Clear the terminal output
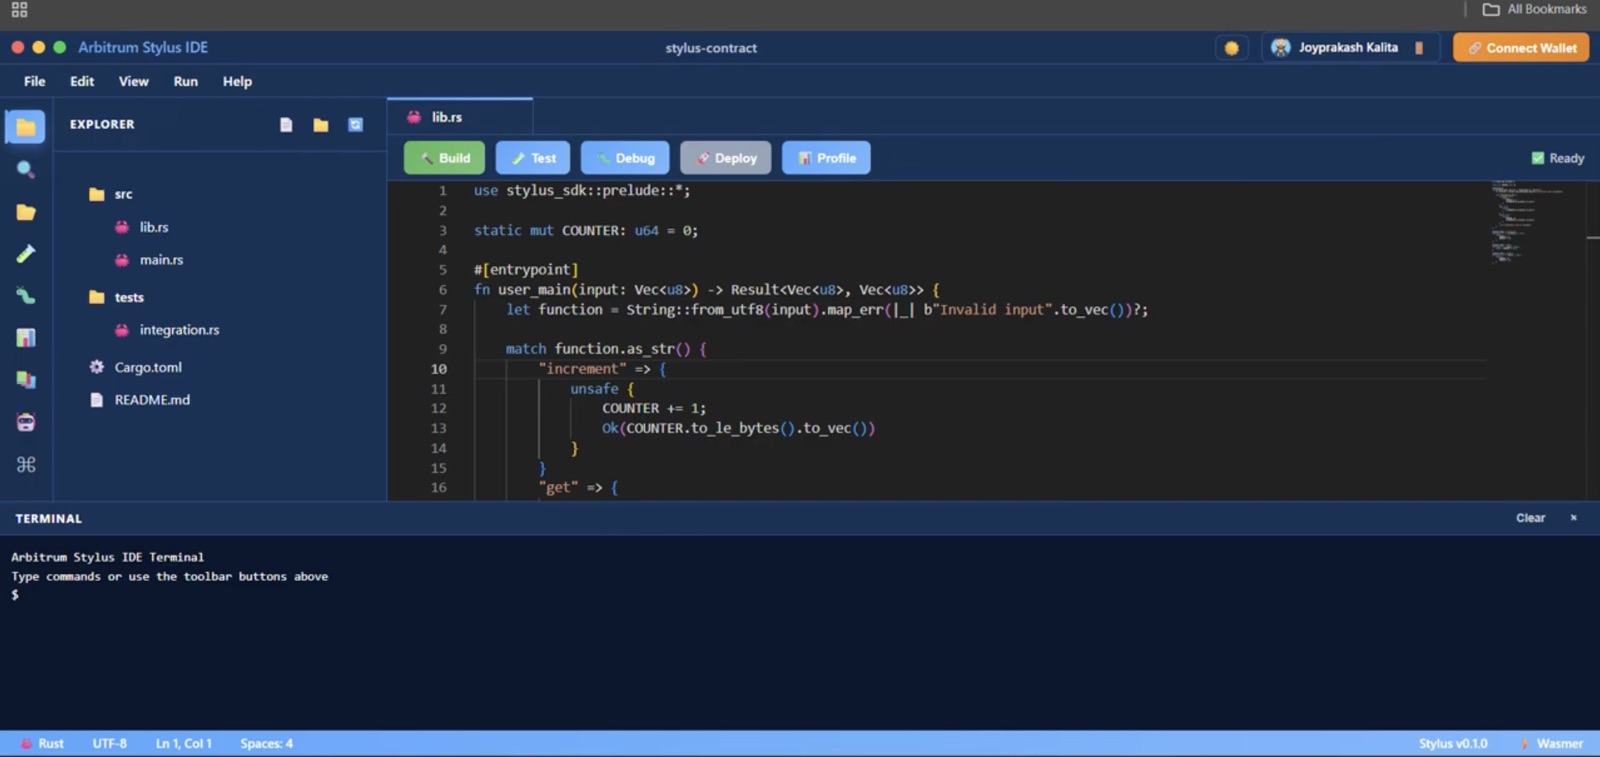1600x757 pixels. pos(1530,518)
